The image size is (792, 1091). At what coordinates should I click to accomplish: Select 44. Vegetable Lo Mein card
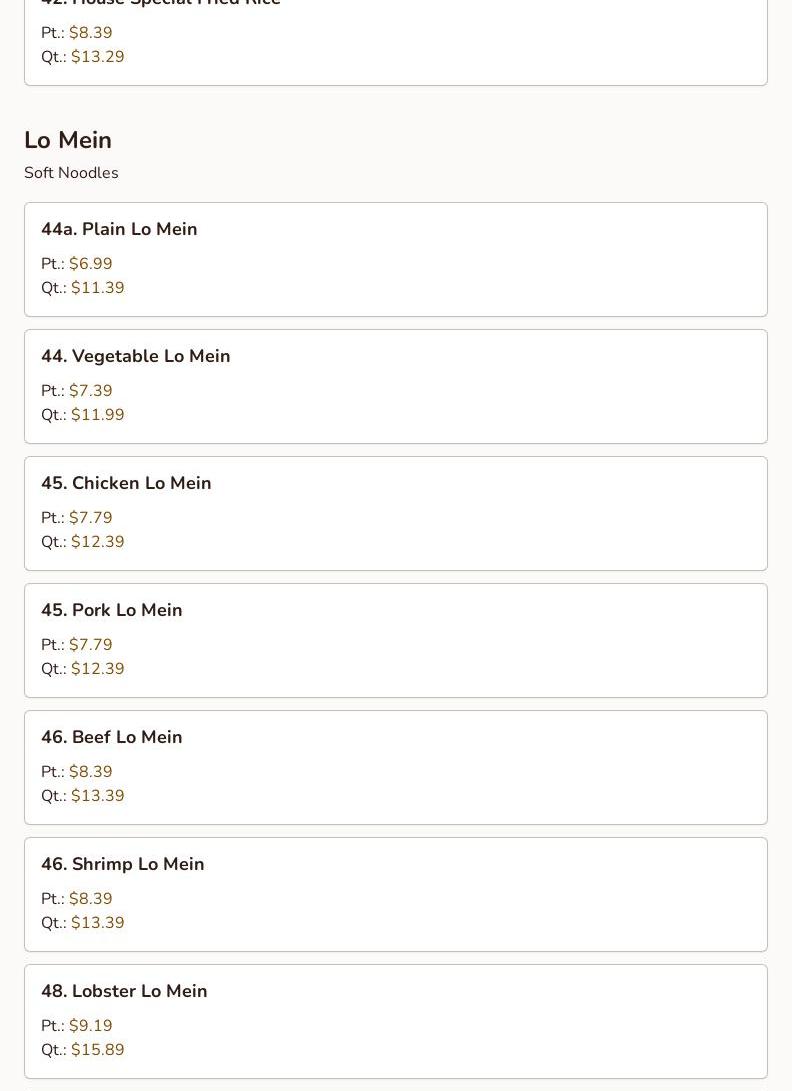[x=395, y=386]
